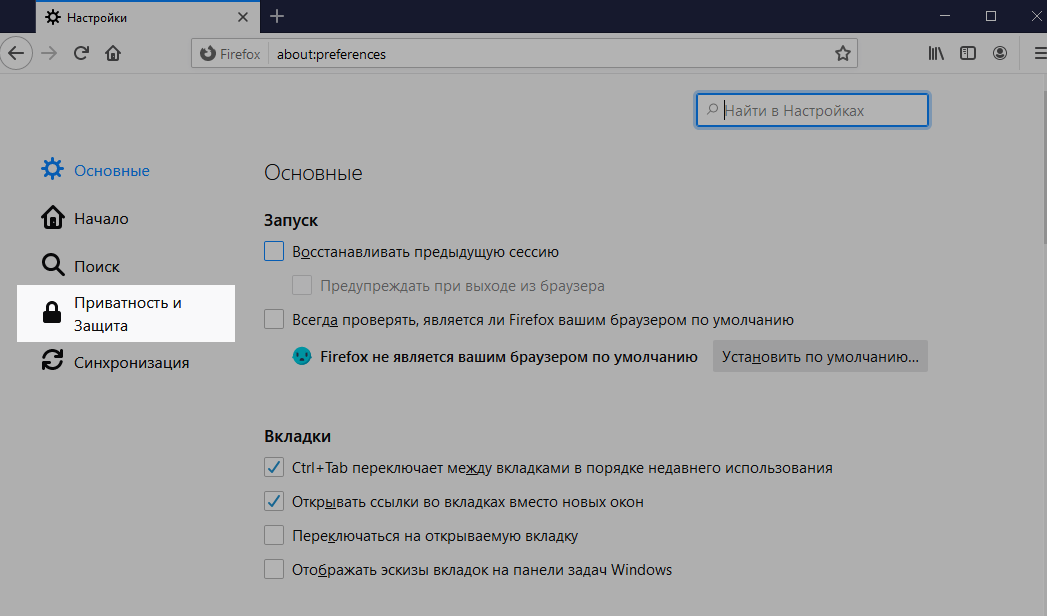Open the hamburger application menu

pos(1040,53)
